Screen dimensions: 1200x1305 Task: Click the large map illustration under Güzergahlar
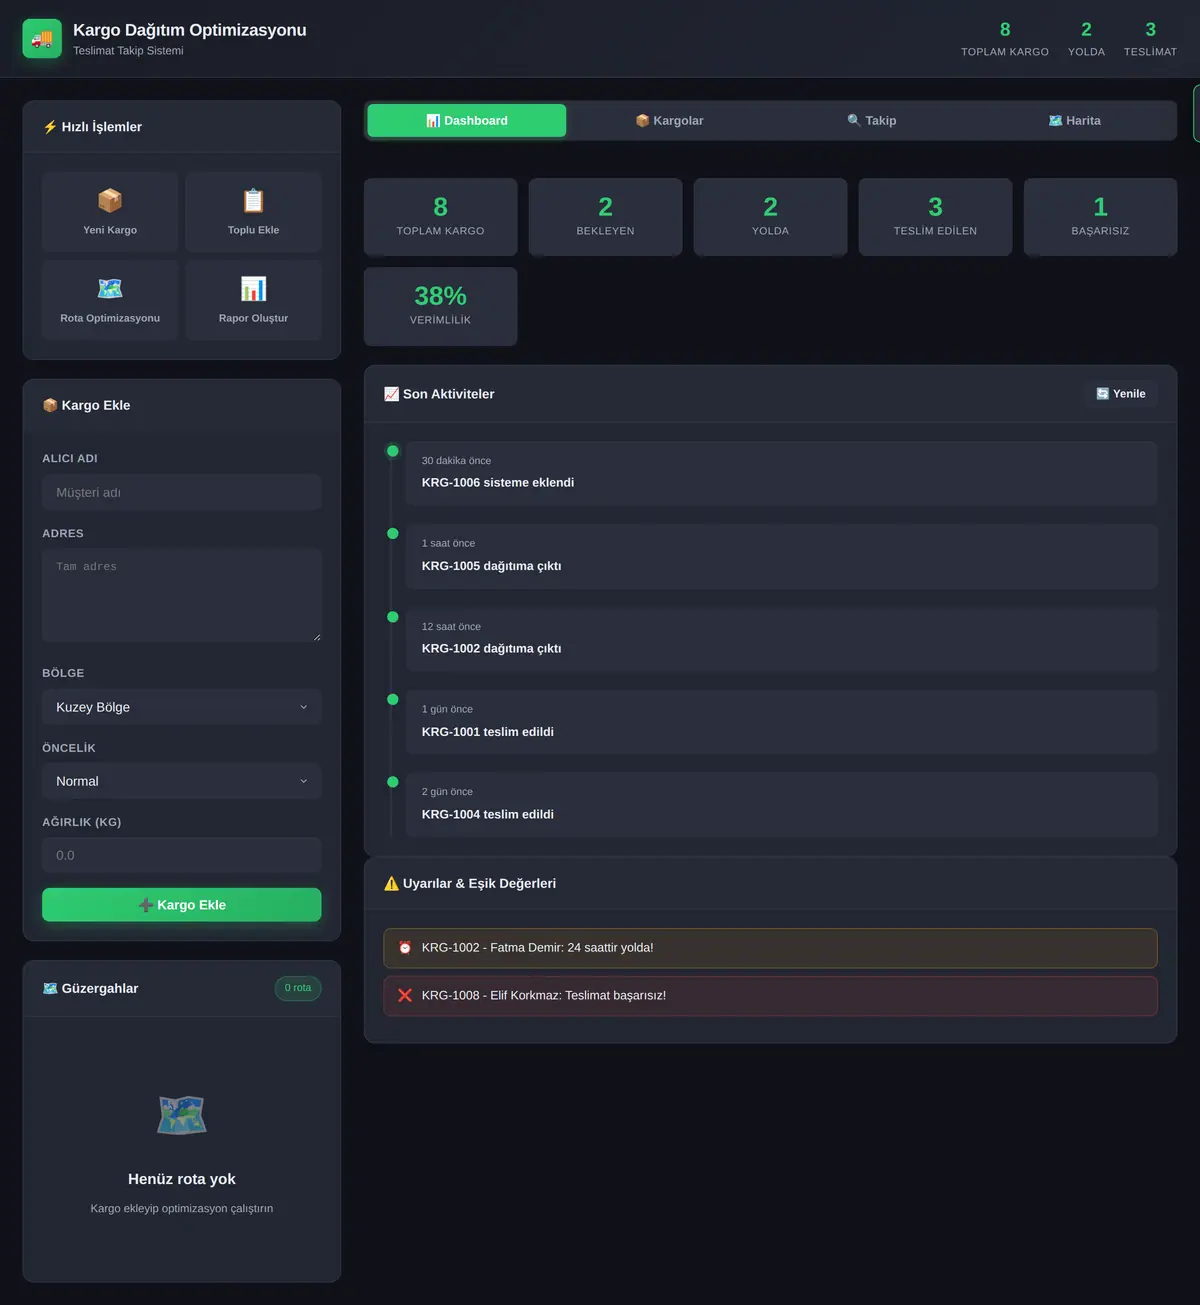tap(182, 1114)
